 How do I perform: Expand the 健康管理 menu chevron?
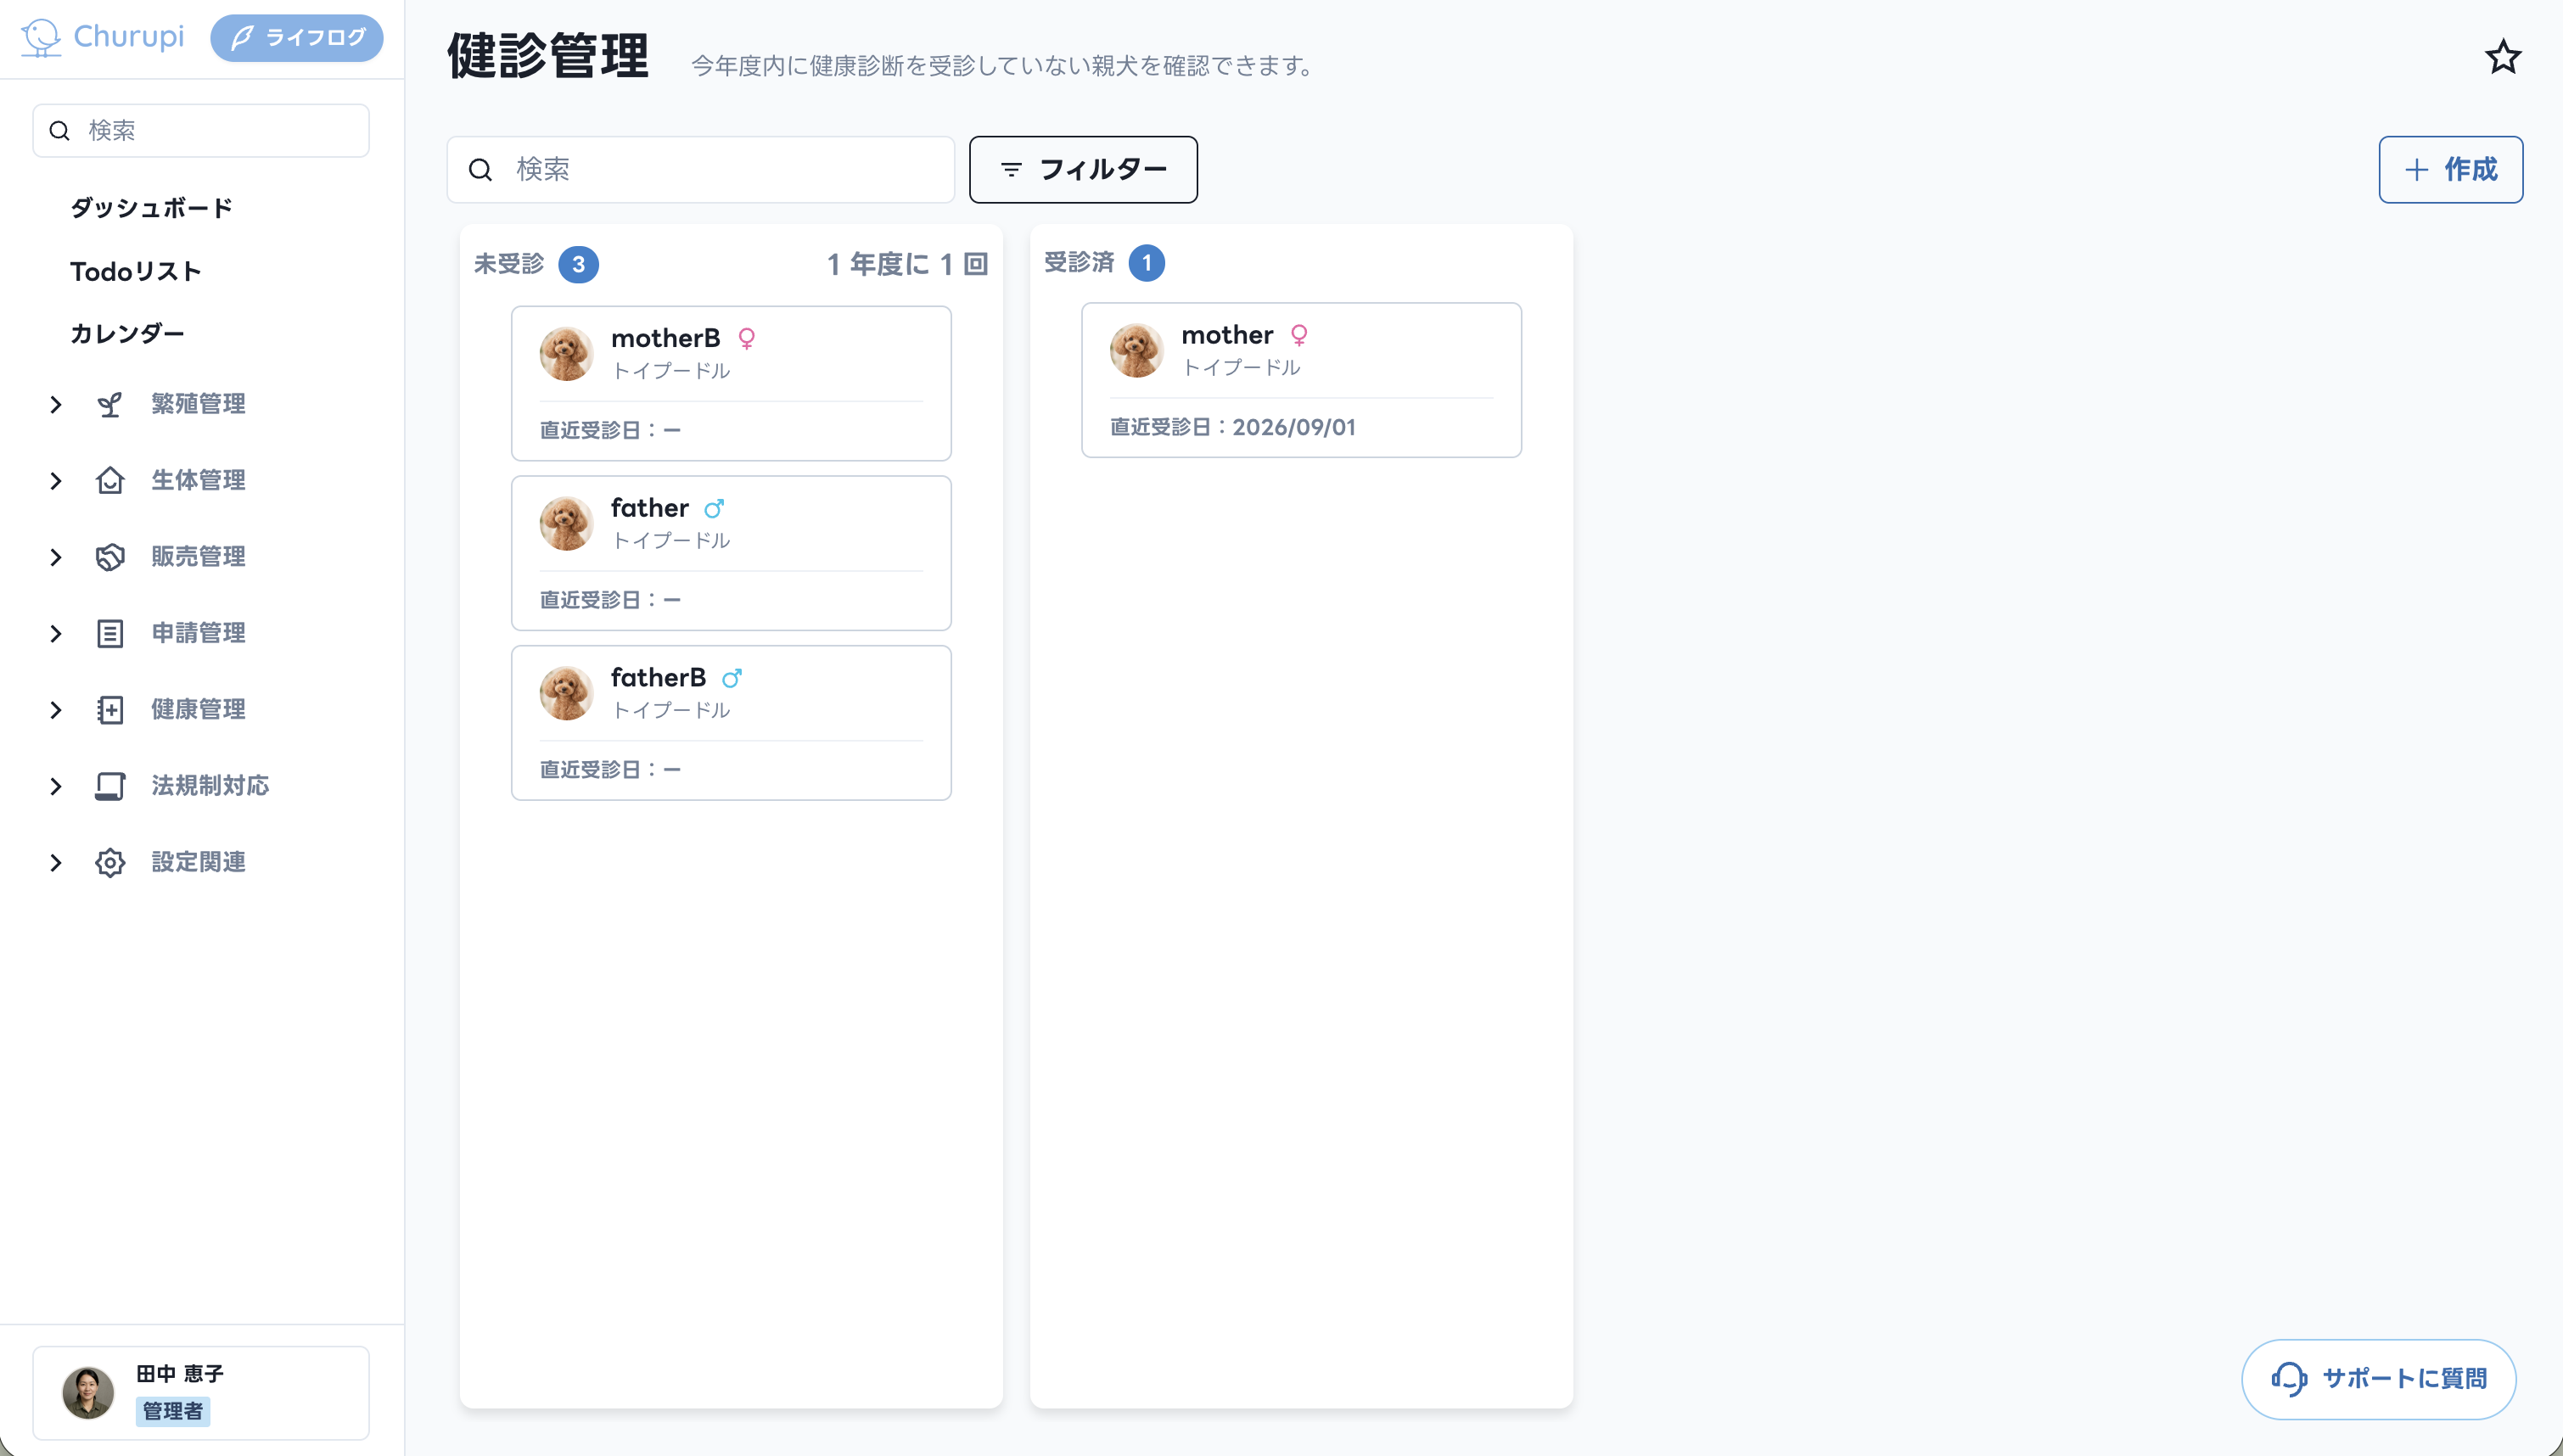coord(56,710)
